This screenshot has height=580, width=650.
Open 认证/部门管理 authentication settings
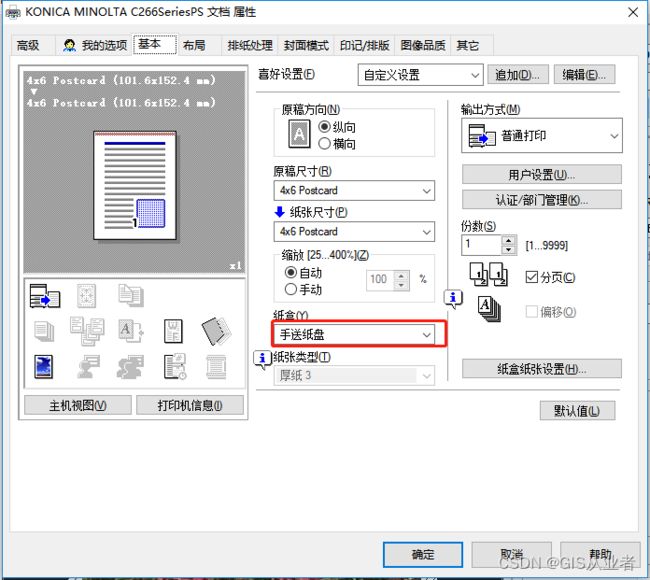point(541,200)
